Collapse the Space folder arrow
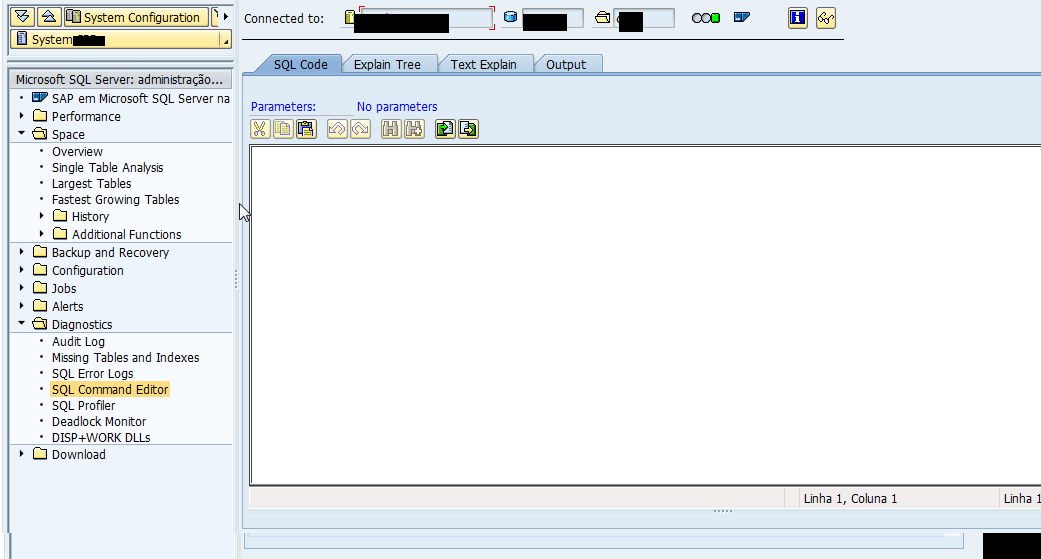Viewport: 1041px width, 559px height. point(21,133)
